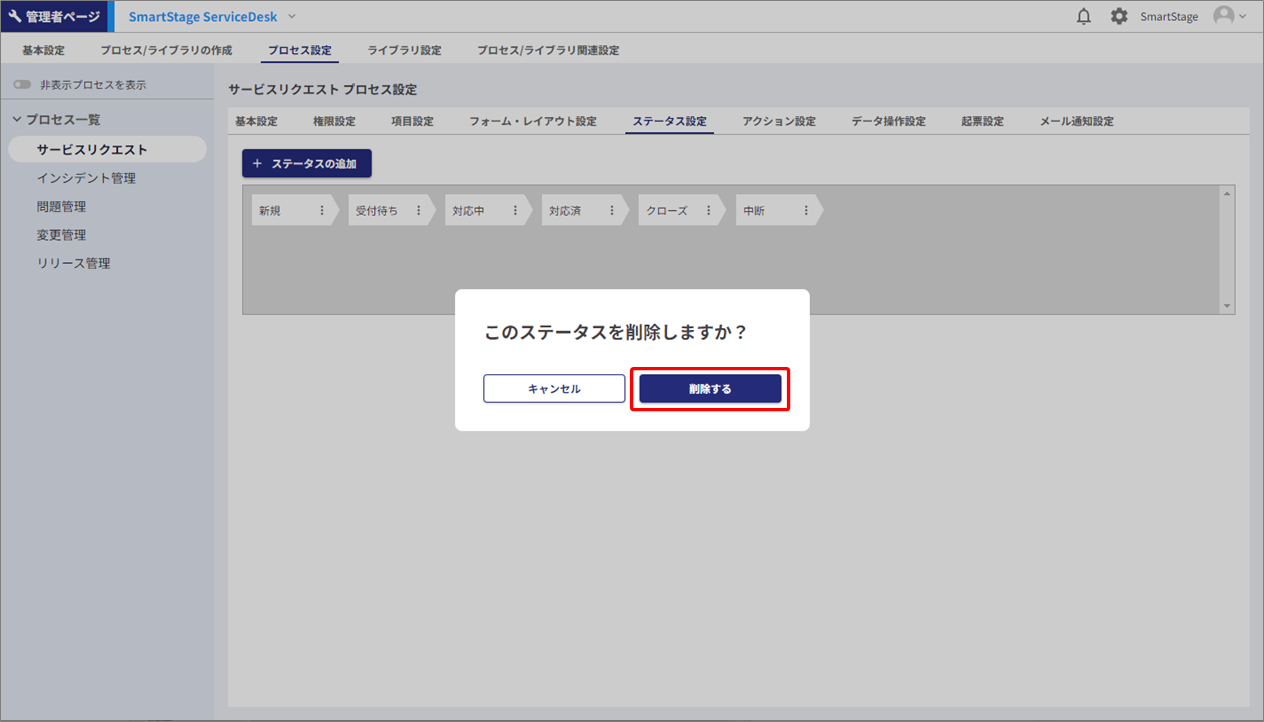Switch to the アクション設定 tab
Viewport: 1264px width, 722px height.
click(x=778, y=122)
